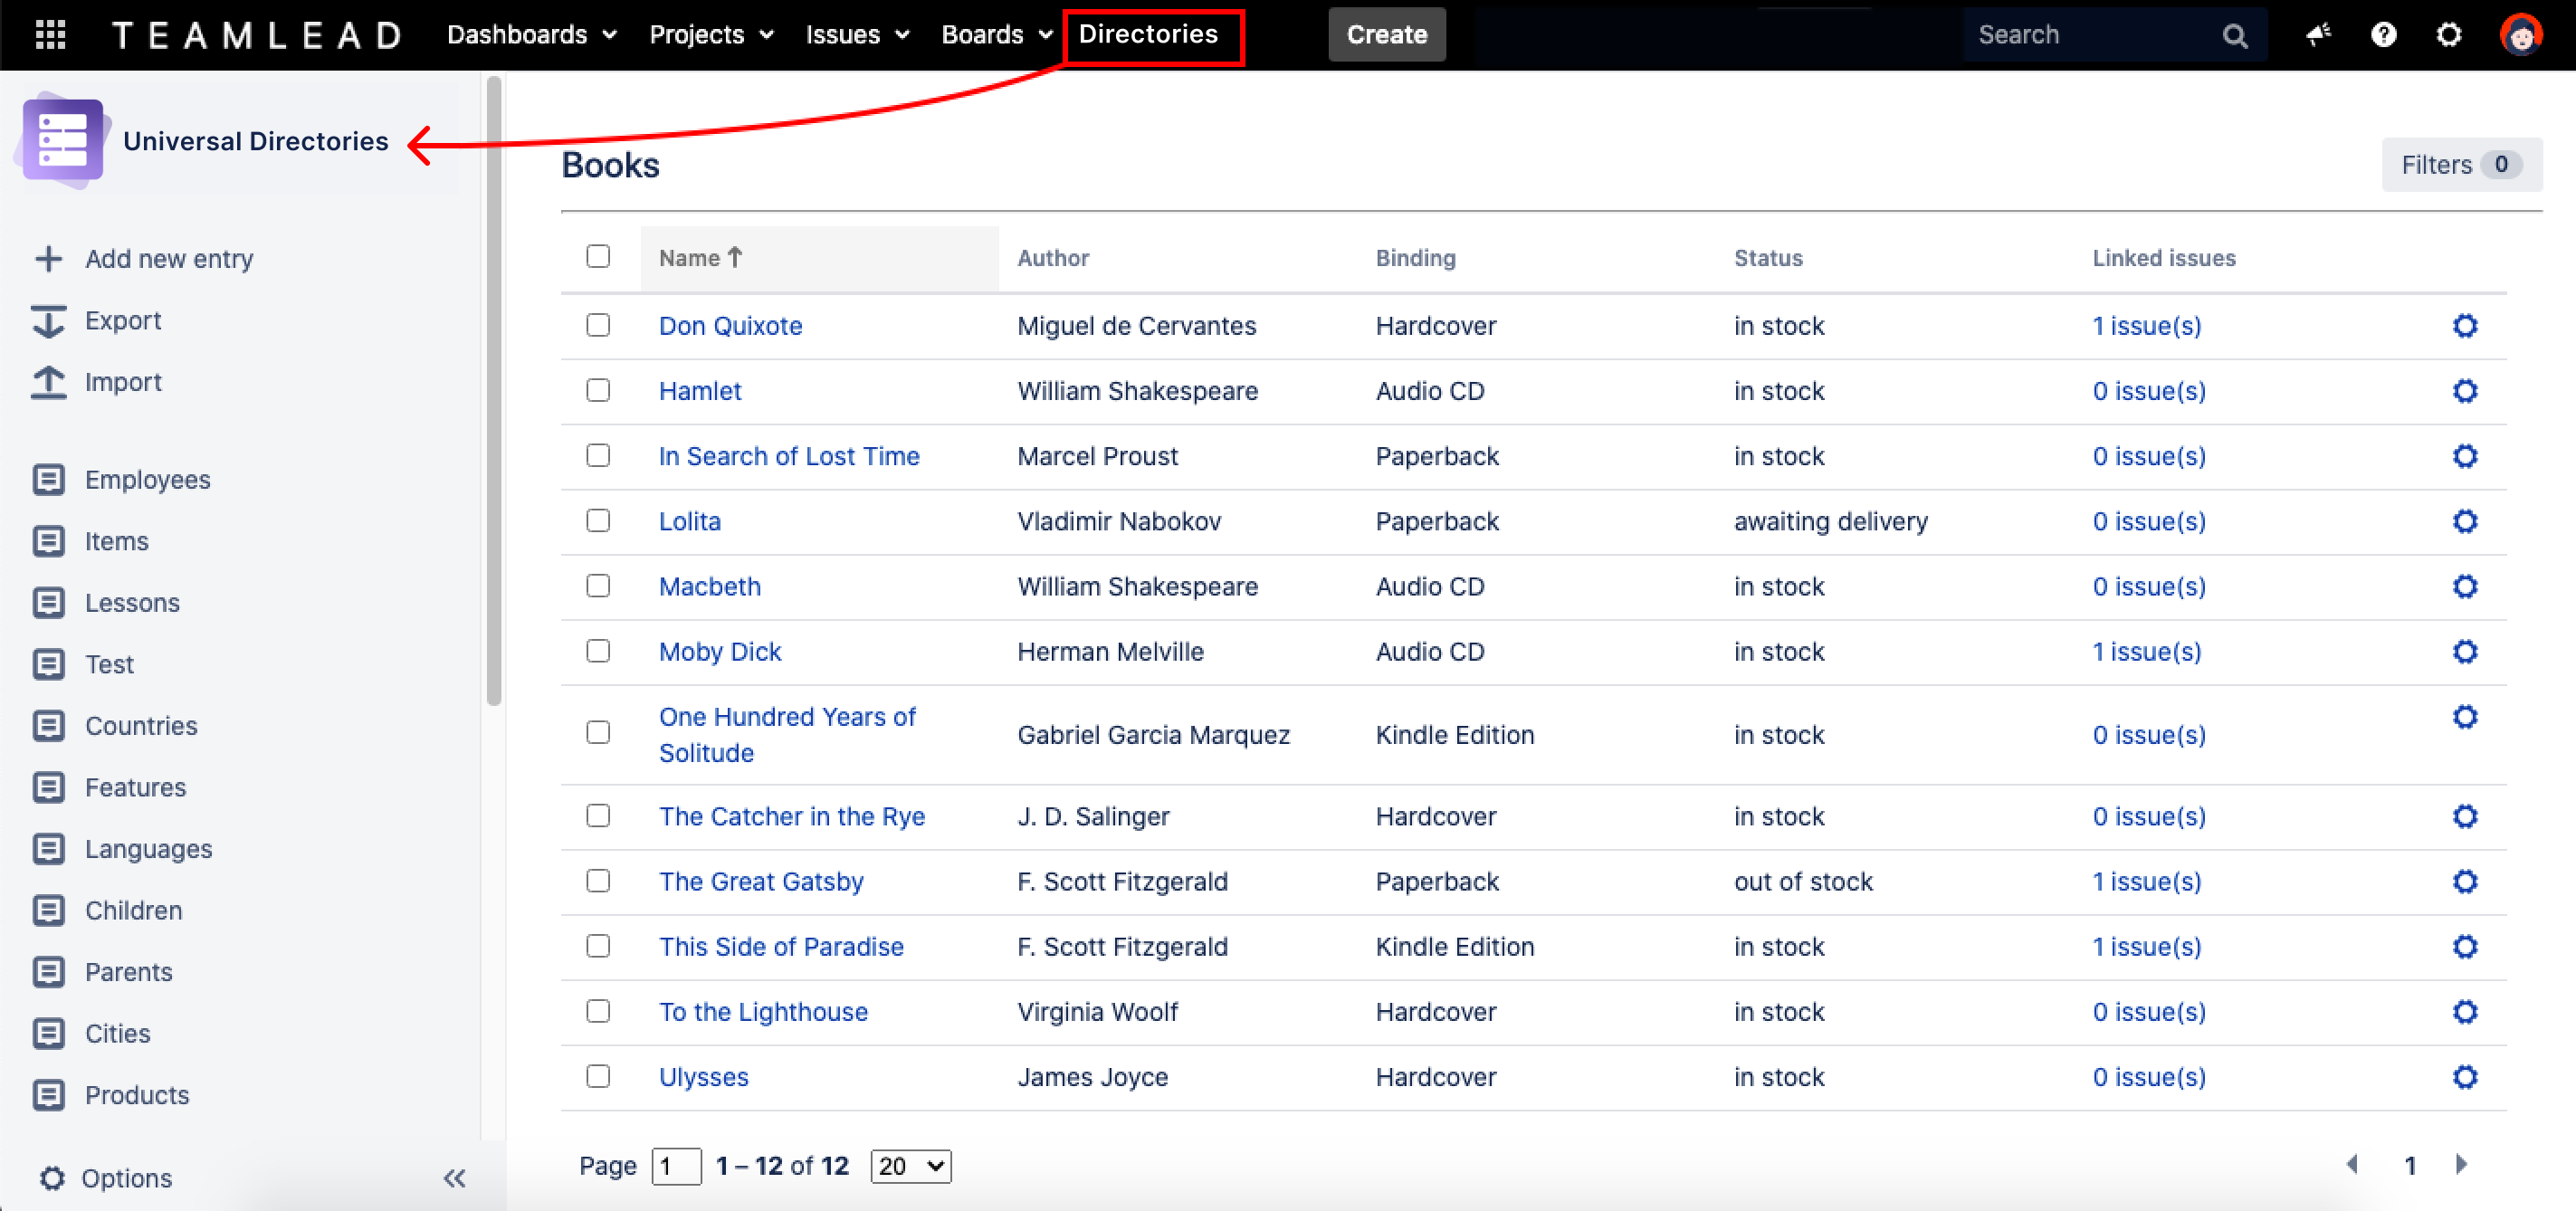Open the help question mark icon
This screenshot has height=1211, width=2576.
point(2383,35)
